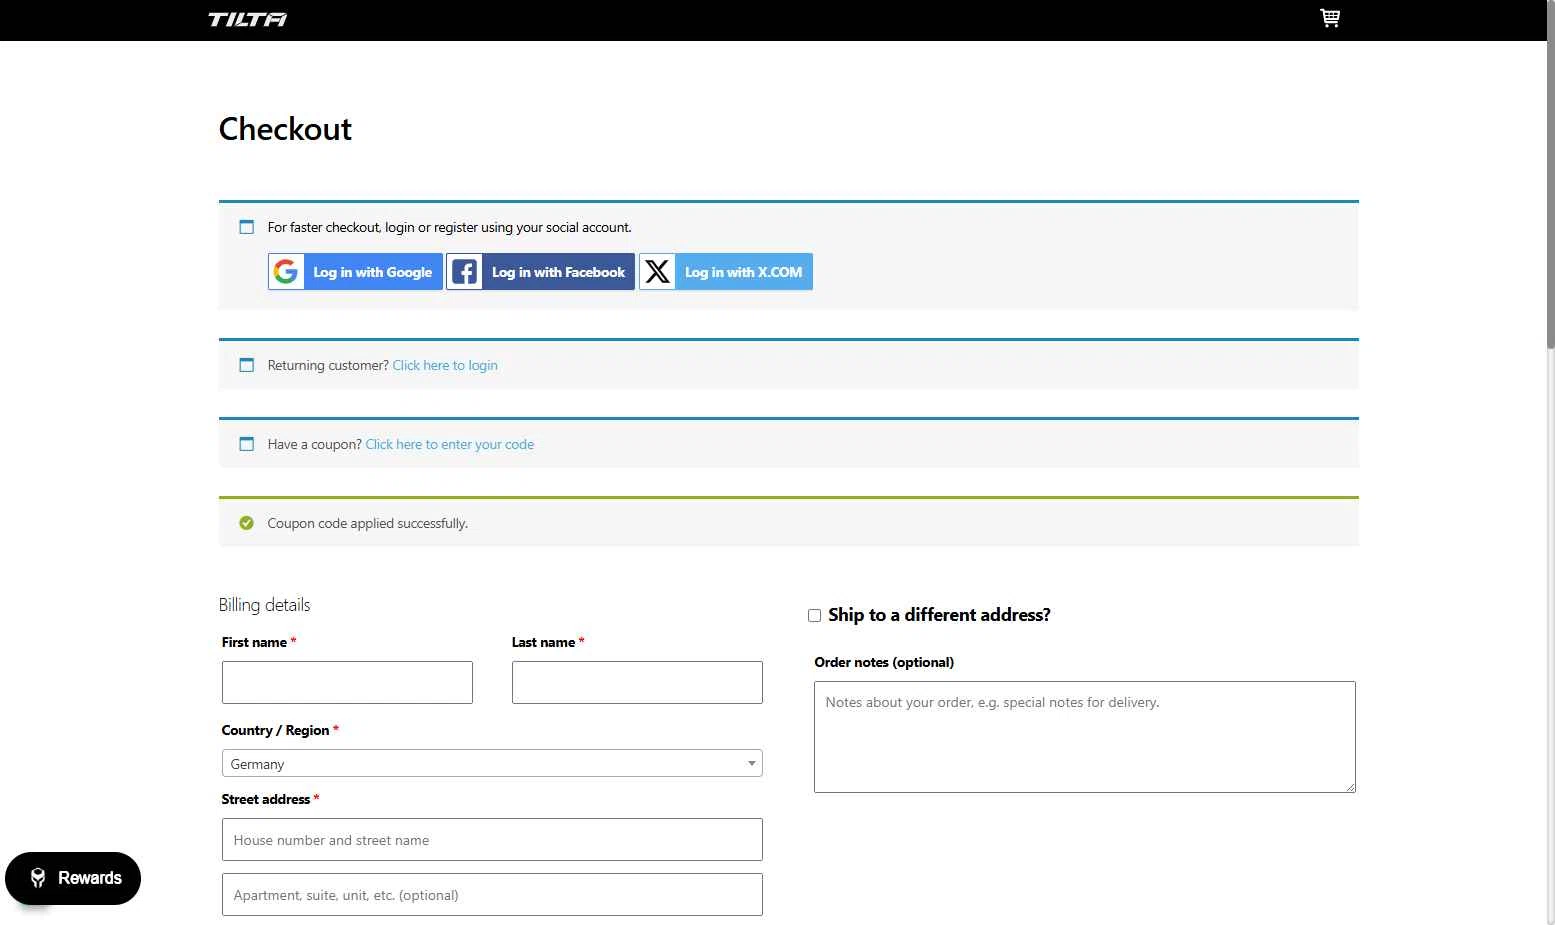Click the TILTA logo in header
Image resolution: width=1555 pixels, height=925 pixels.
(x=247, y=19)
